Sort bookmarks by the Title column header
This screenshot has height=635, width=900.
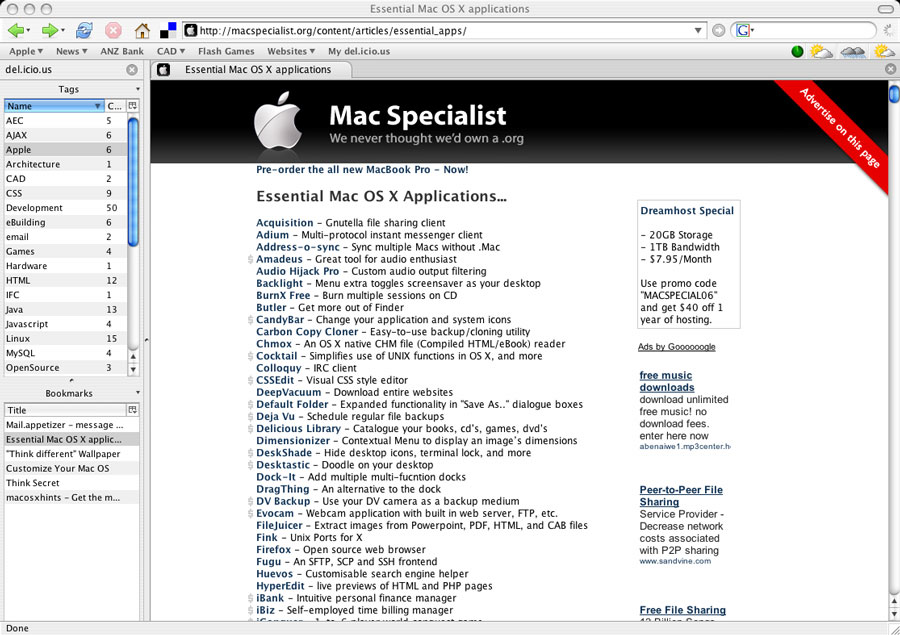tap(65, 410)
